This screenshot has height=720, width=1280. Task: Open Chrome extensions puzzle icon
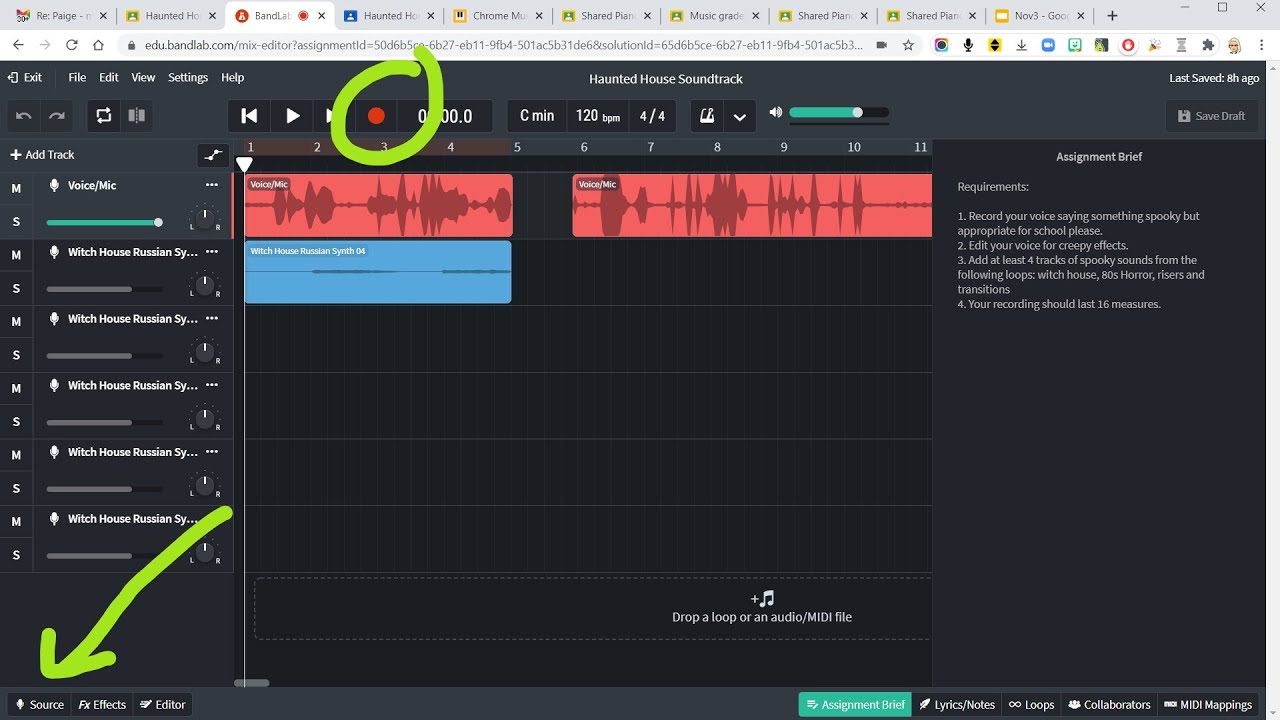point(1208,45)
